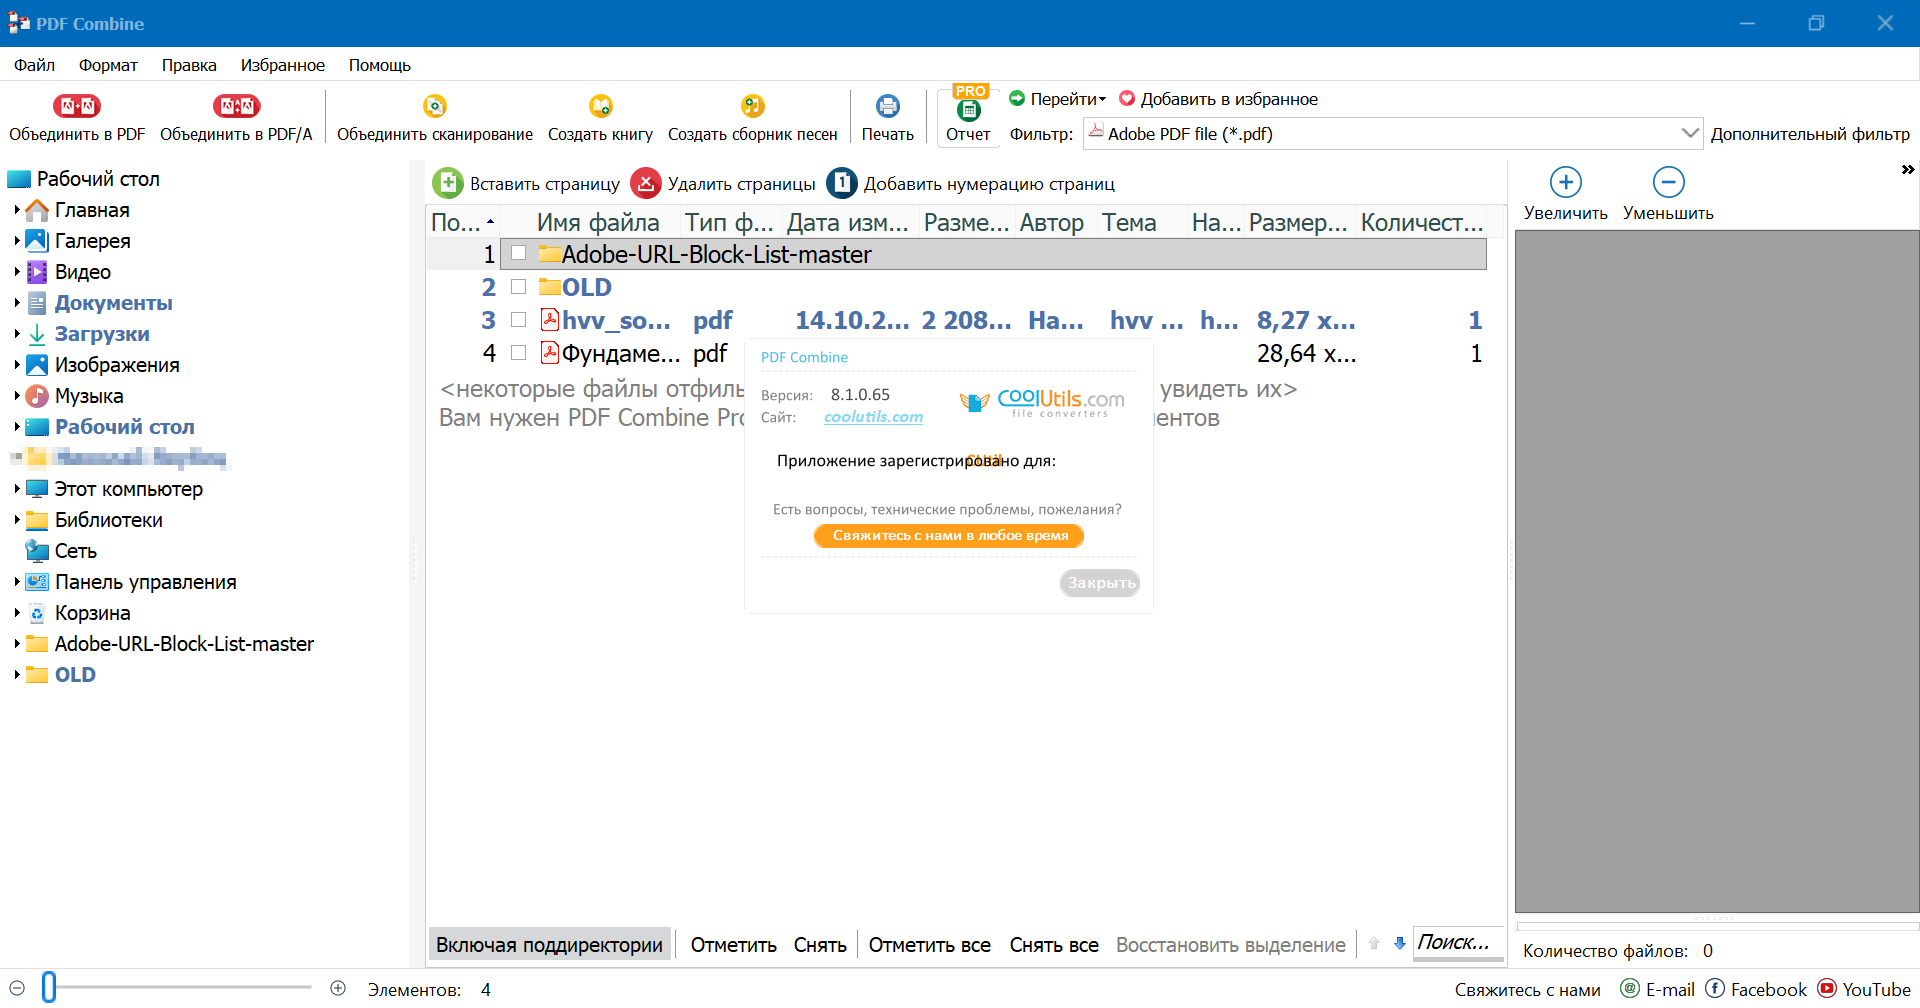Click the YouTube icon in status bar
This screenshot has width=1920, height=1008.
click(x=1827, y=988)
